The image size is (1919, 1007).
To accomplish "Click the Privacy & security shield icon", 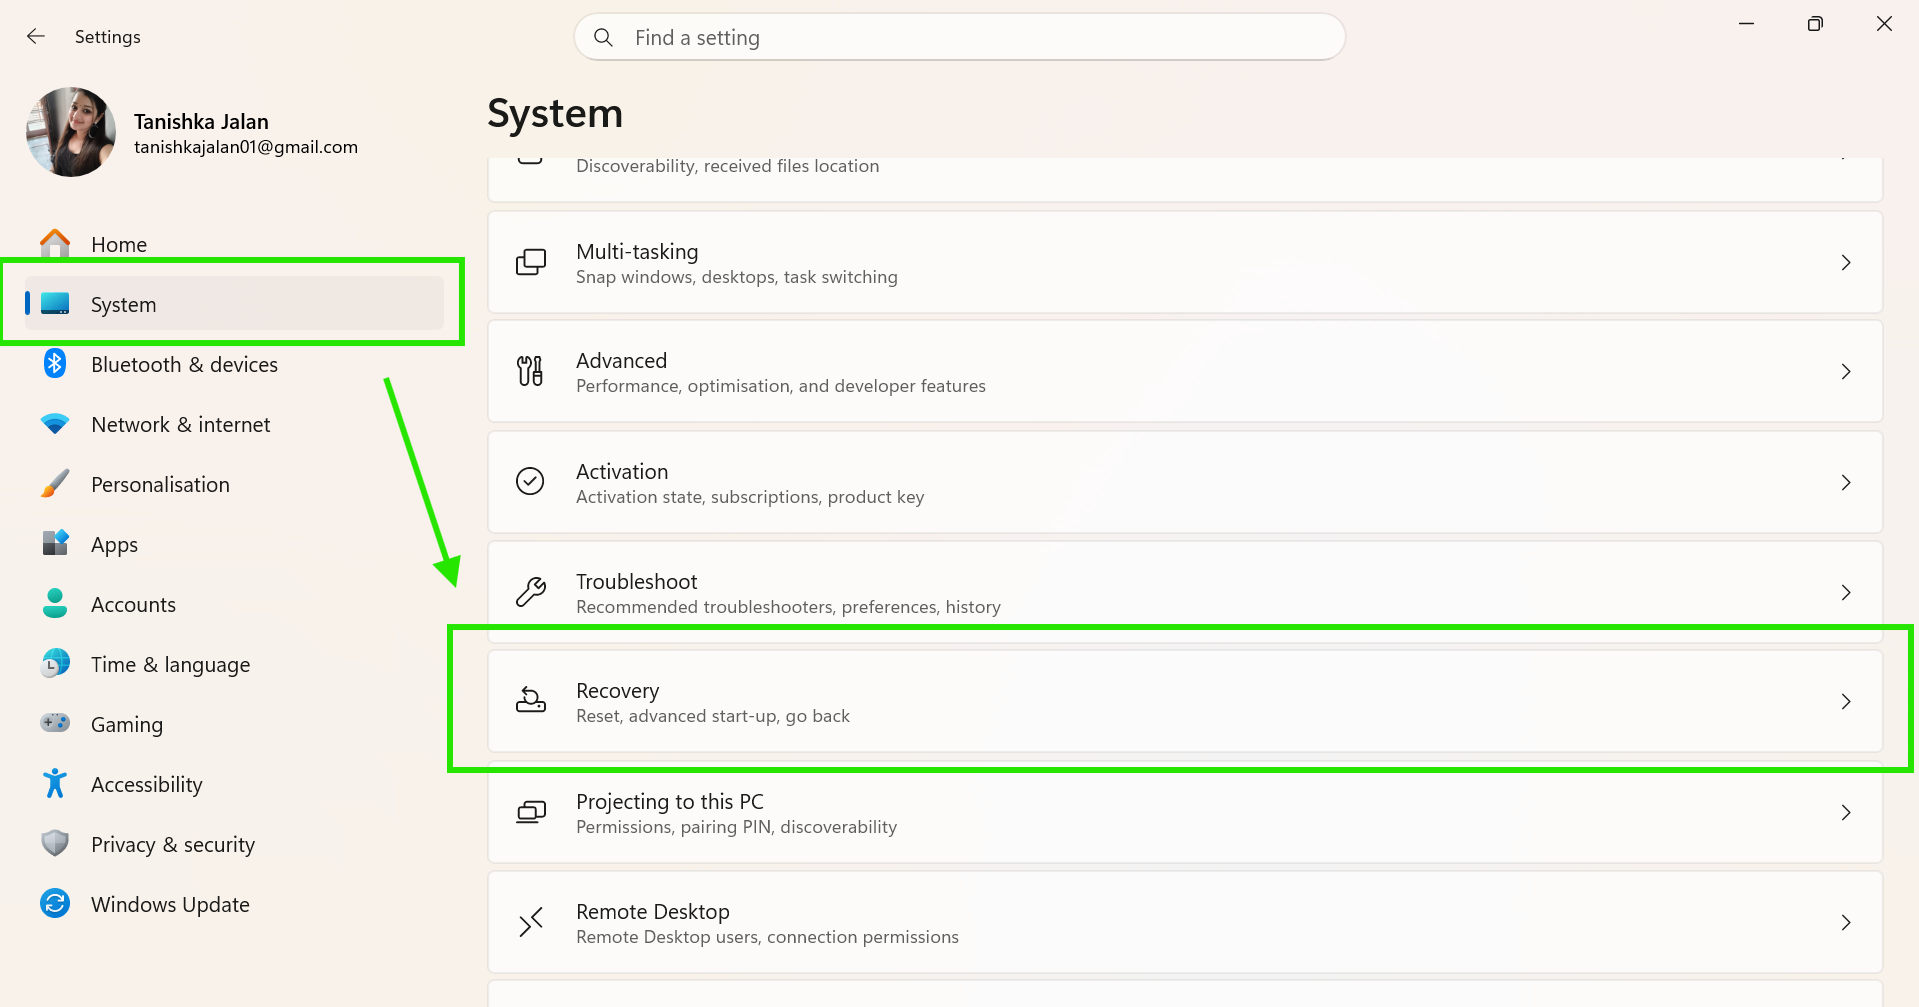I will click(x=55, y=843).
